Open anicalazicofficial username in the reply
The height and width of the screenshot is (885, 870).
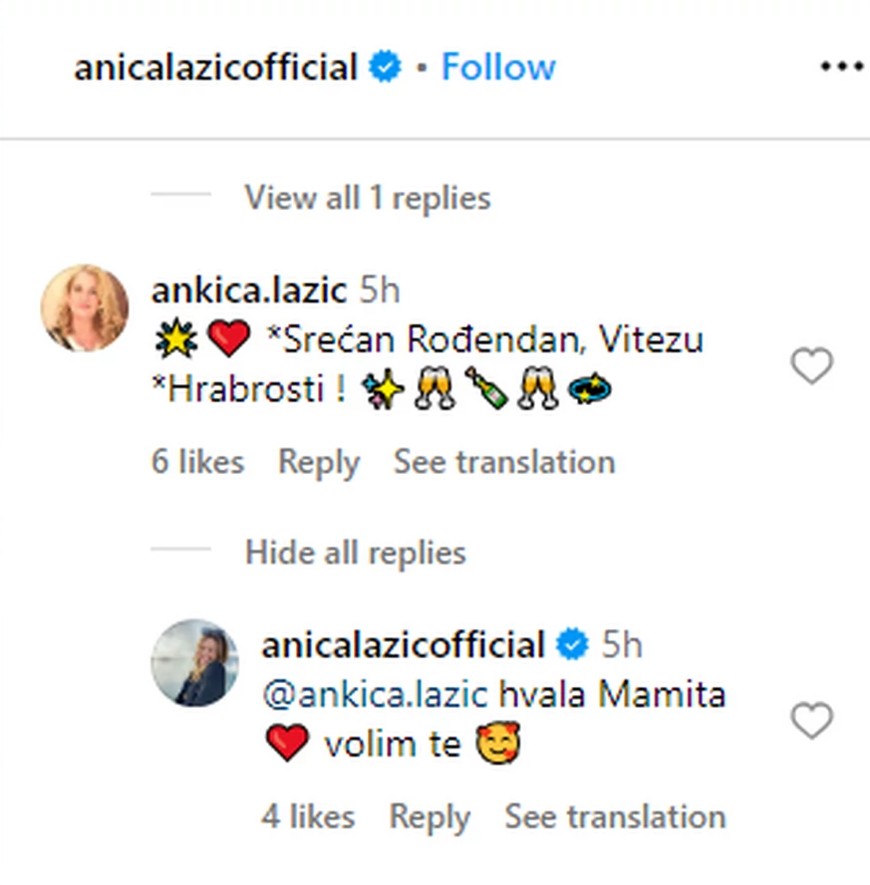[403, 645]
